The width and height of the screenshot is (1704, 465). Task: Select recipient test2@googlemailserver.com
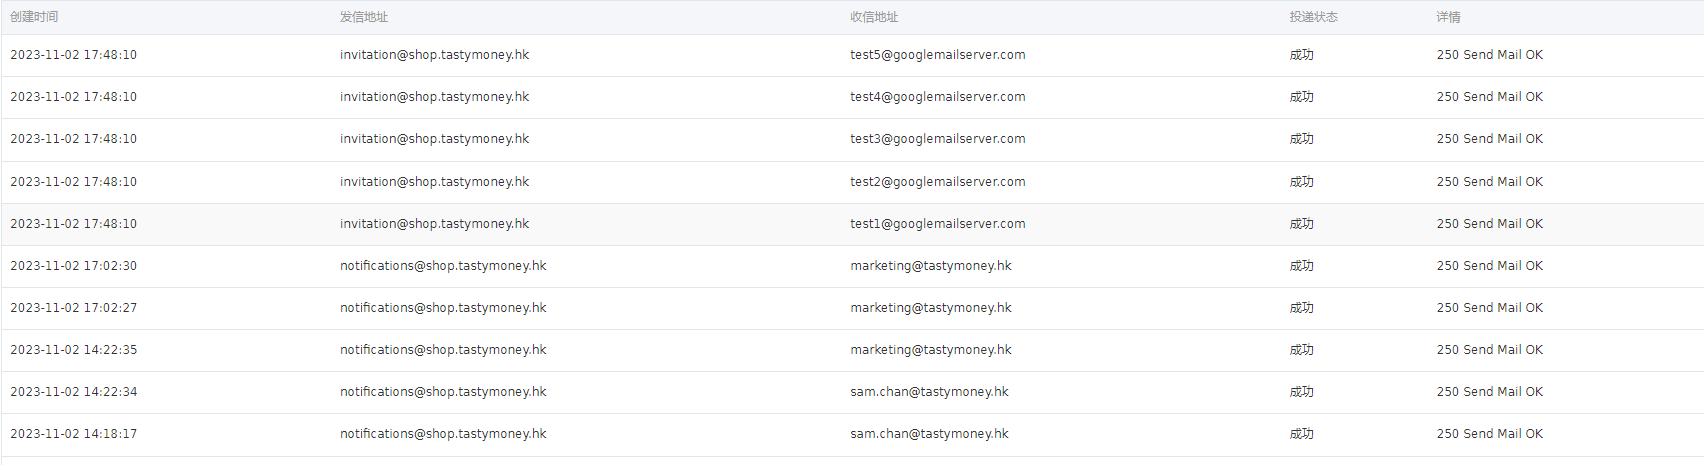click(938, 182)
